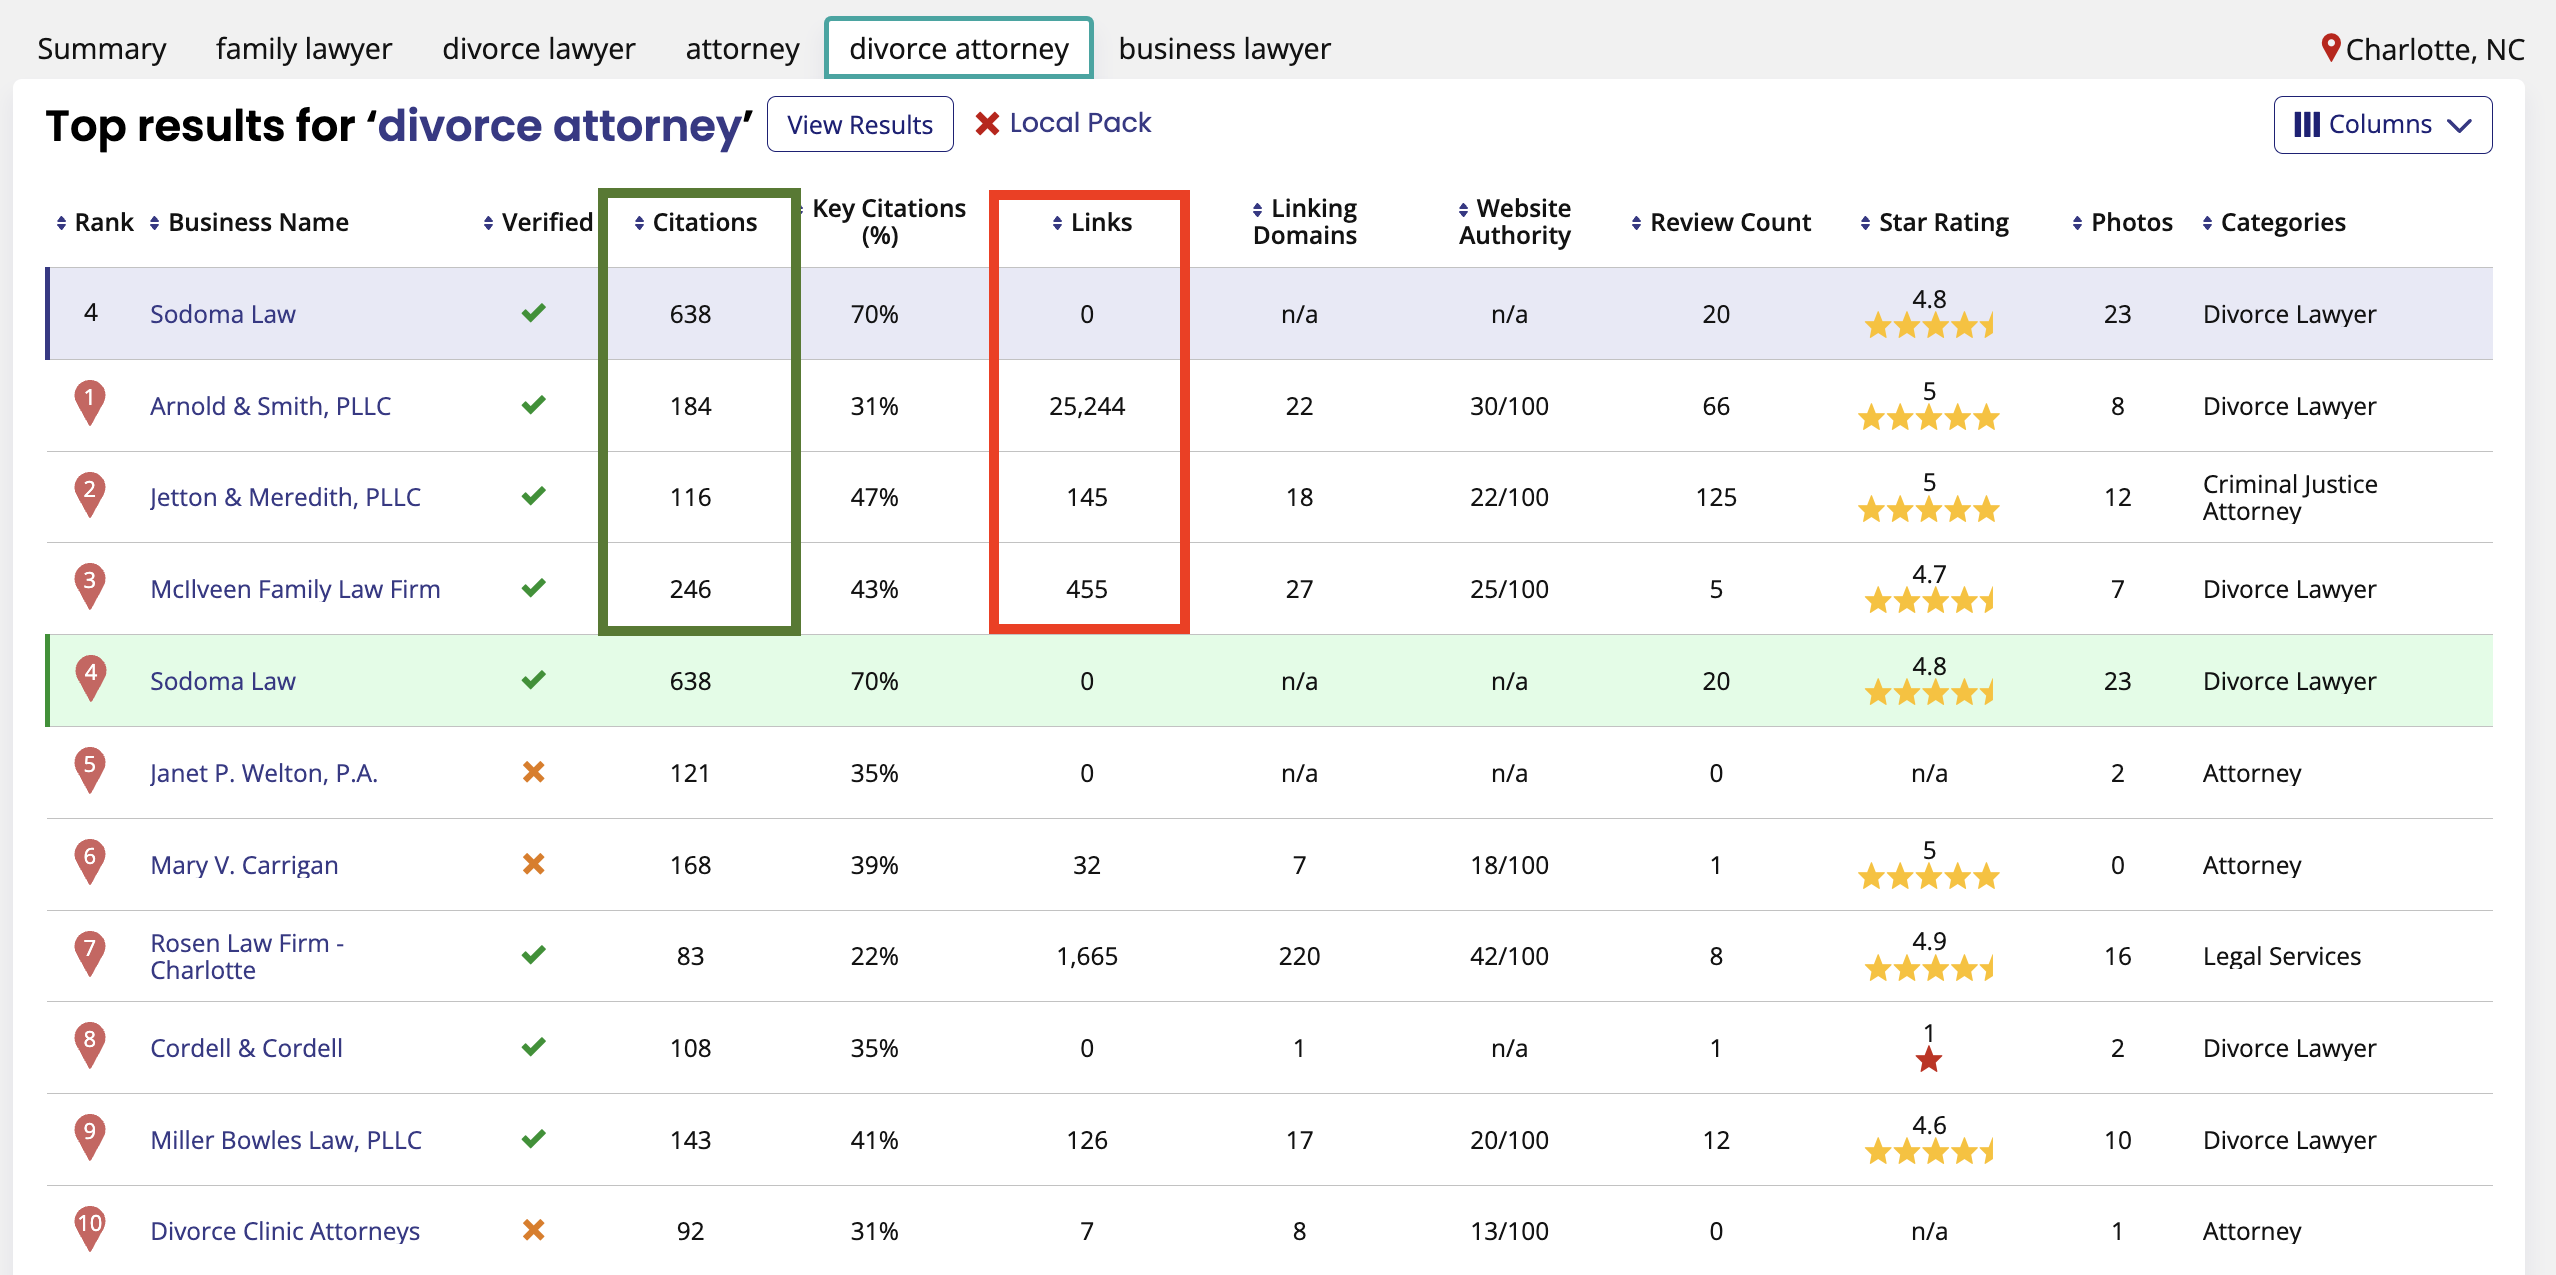Click the single red star for Cordell & Cordell
This screenshot has height=1275, width=2556.
pos(1928,1060)
